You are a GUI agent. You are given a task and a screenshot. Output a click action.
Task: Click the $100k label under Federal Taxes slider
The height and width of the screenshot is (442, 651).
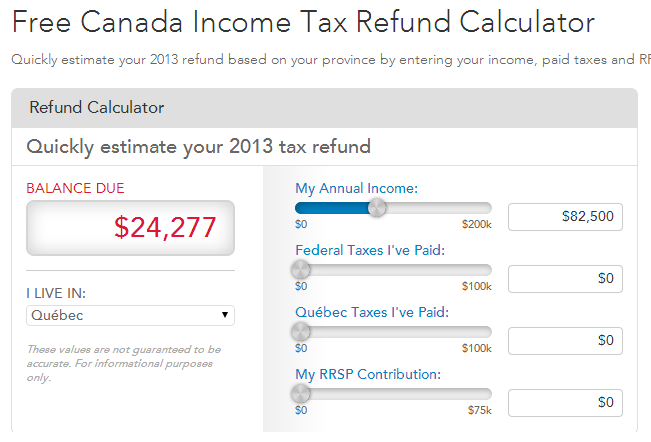pos(476,287)
